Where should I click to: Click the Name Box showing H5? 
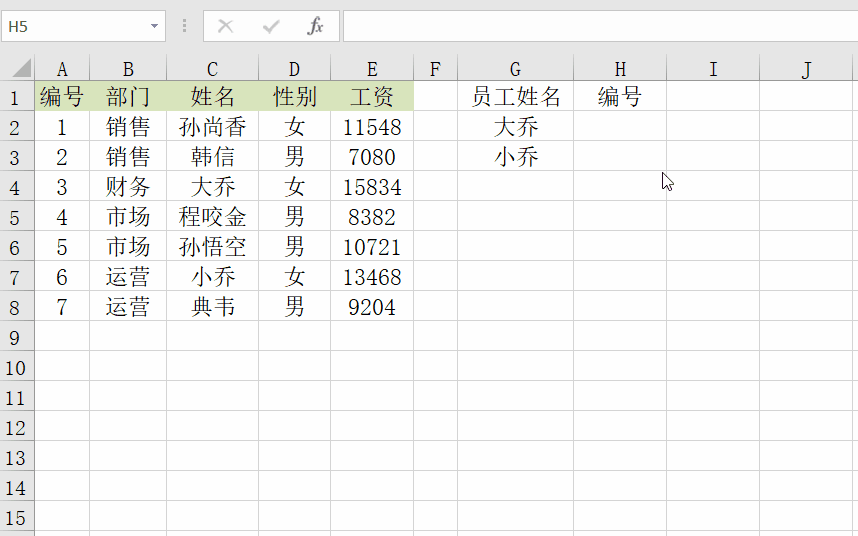[x=83, y=26]
